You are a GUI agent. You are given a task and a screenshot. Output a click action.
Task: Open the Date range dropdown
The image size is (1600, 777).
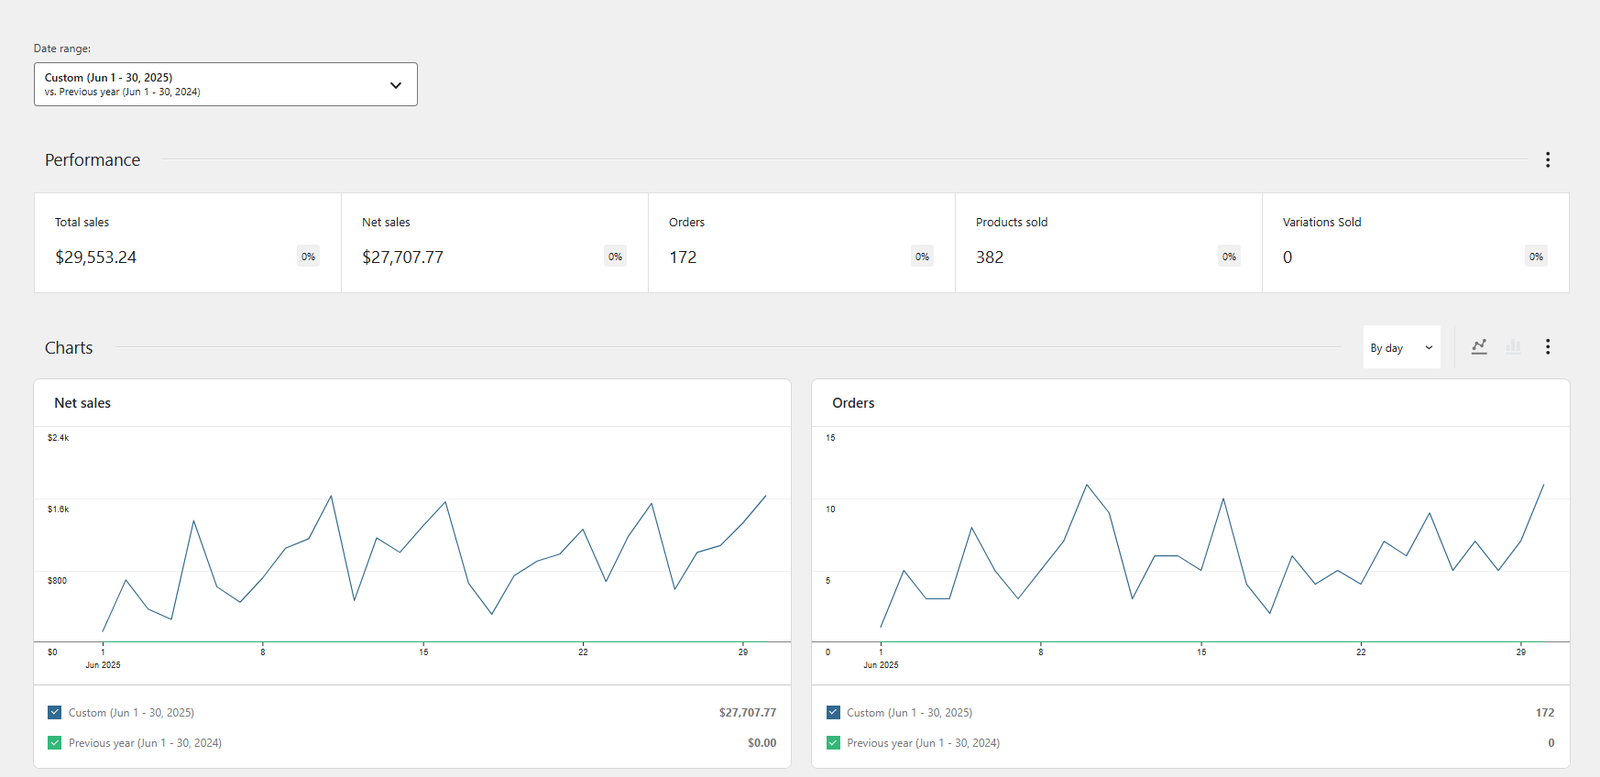coord(225,84)
